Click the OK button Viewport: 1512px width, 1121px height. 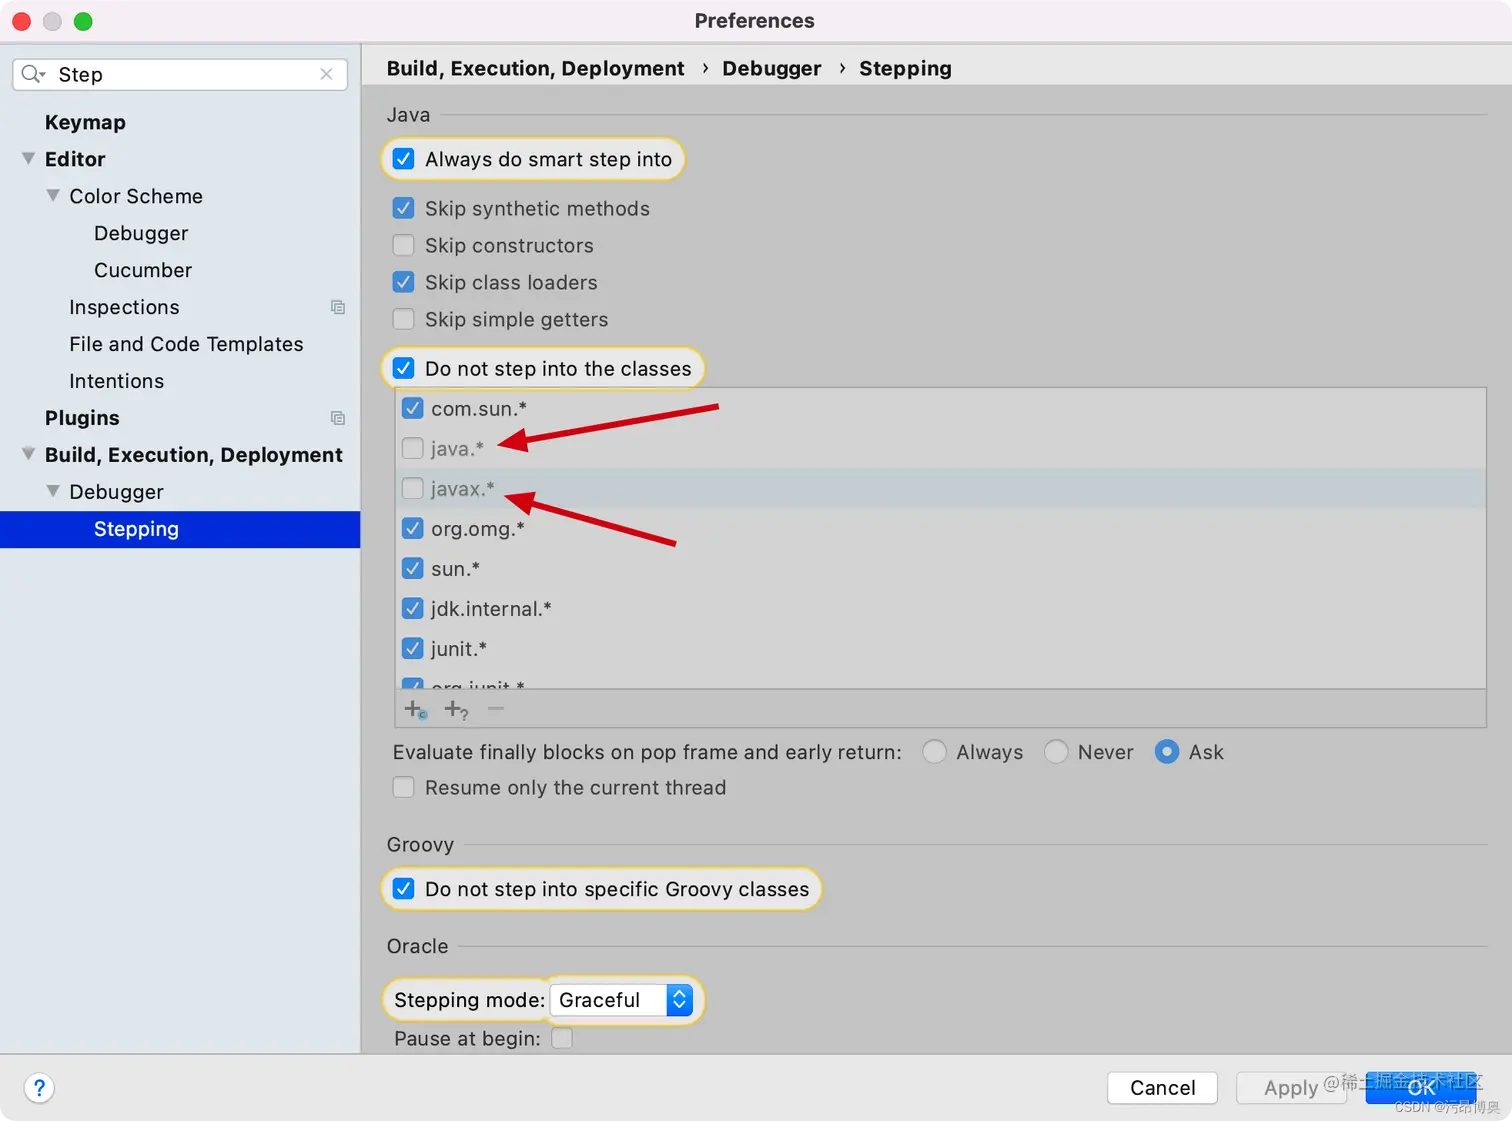(x=1421, y=1088)
